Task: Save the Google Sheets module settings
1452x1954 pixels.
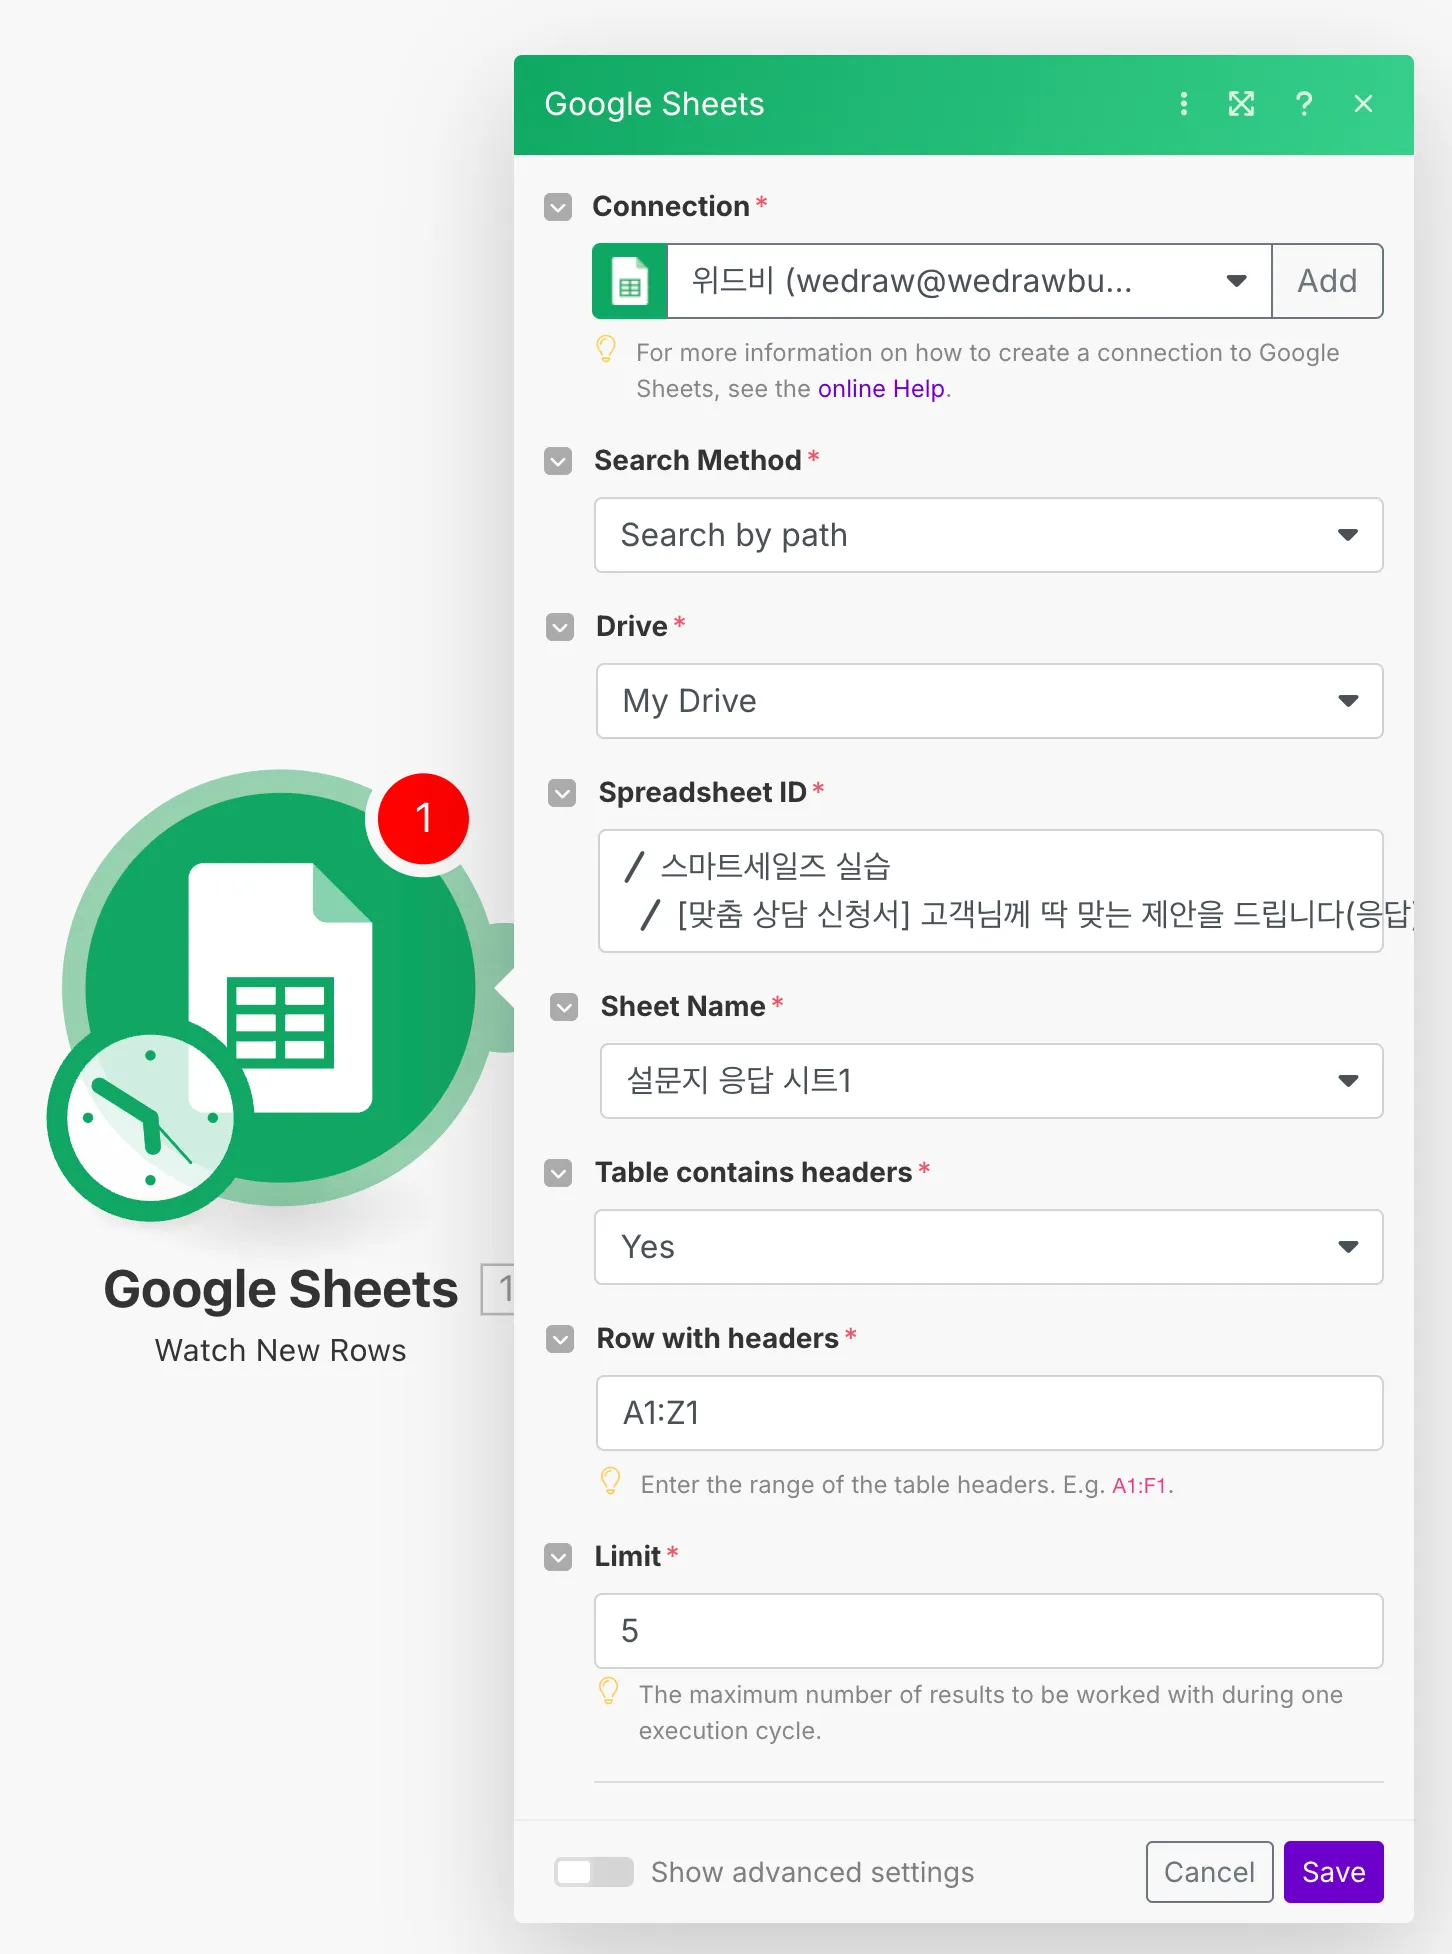Action: pos(1334,1872)
